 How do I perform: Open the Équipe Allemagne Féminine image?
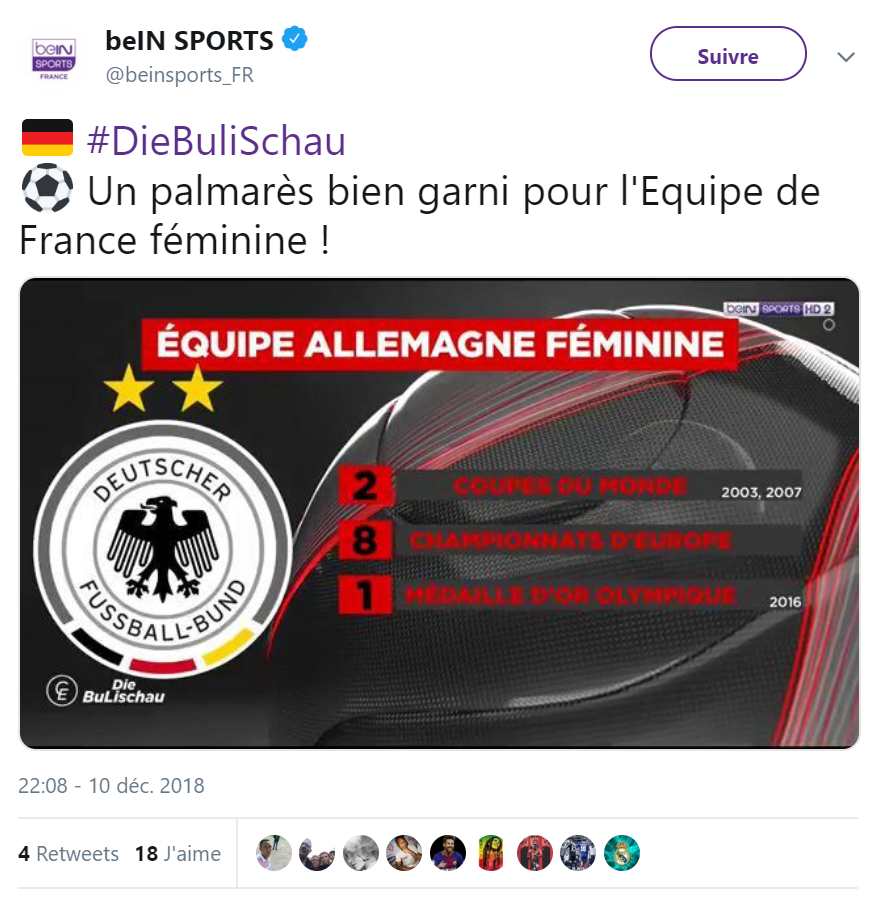pos(439,513)
